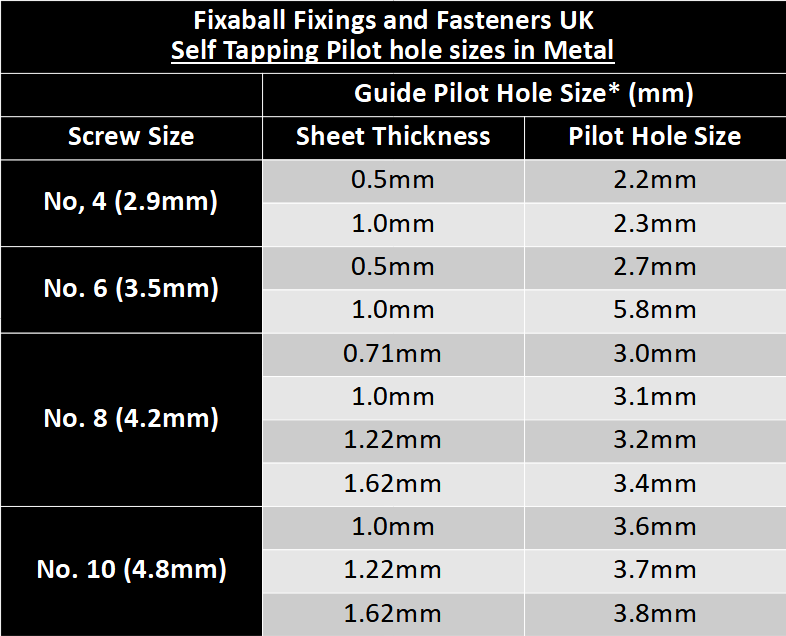Click the 2.3mm pilot hole size cell

click(655, 224)
